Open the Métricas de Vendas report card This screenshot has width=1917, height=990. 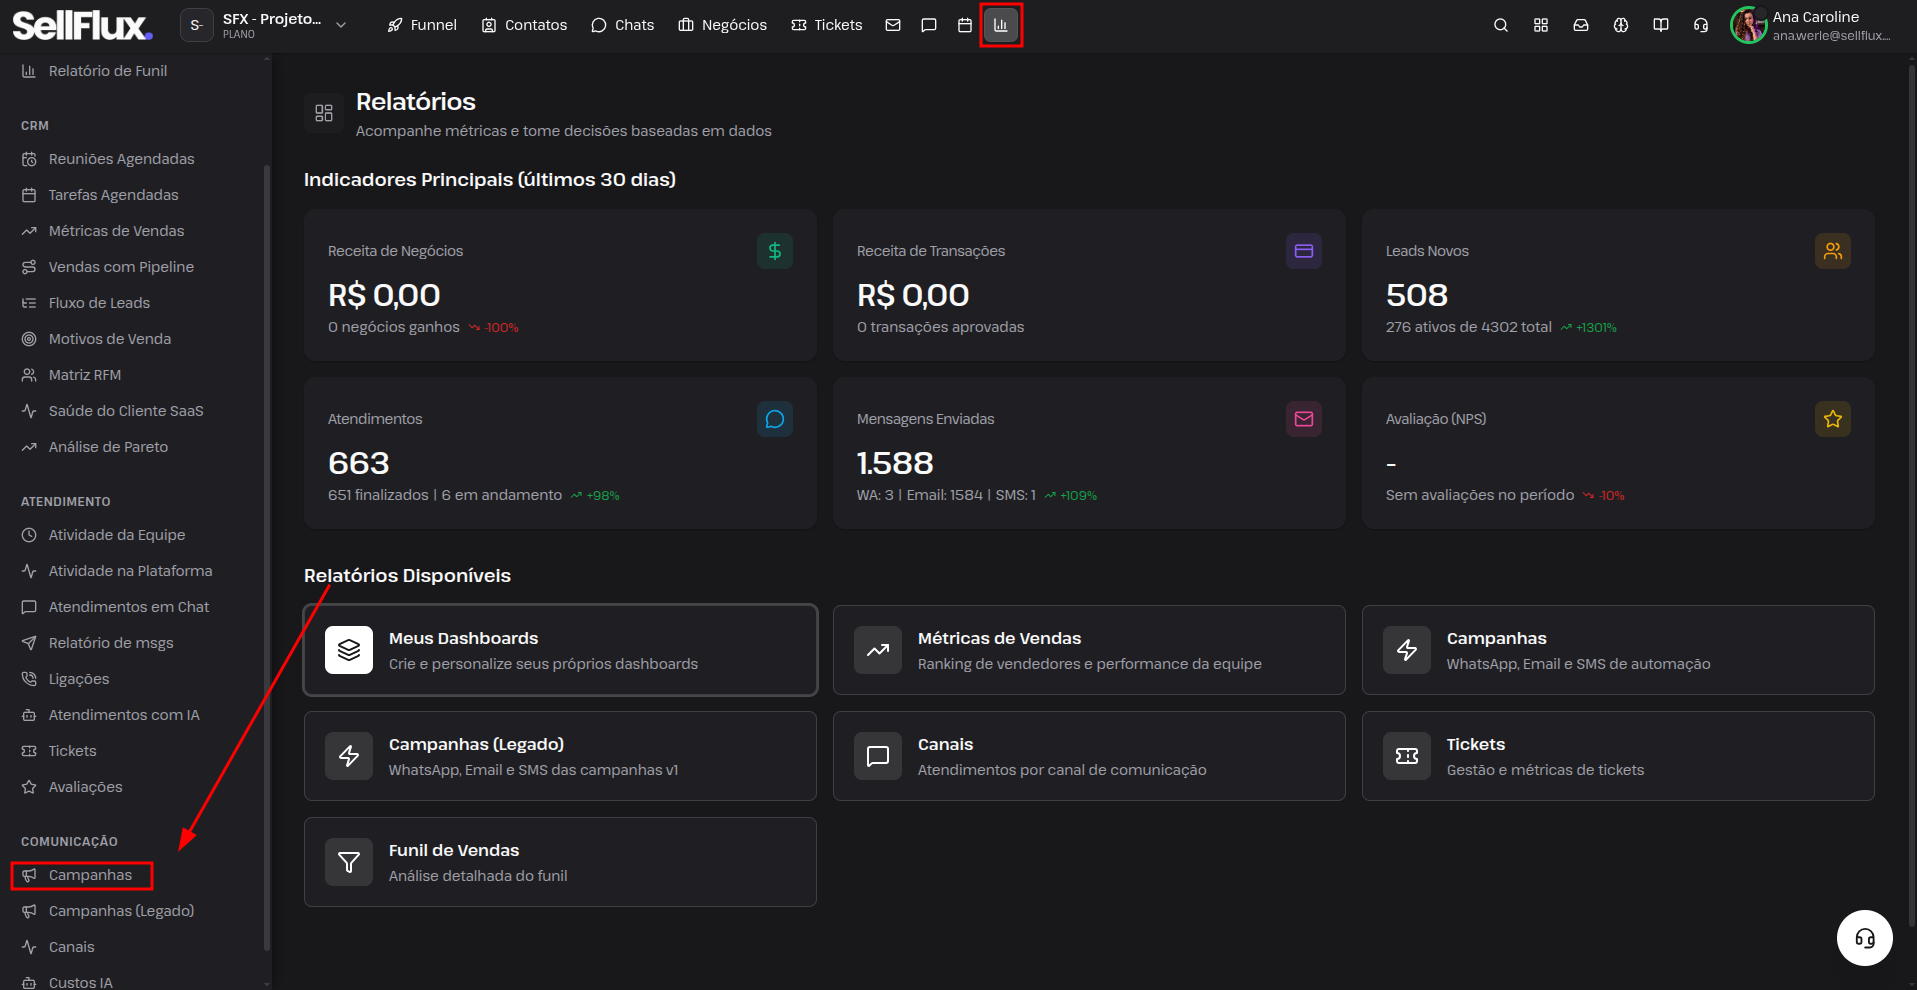click(1089, 650)
